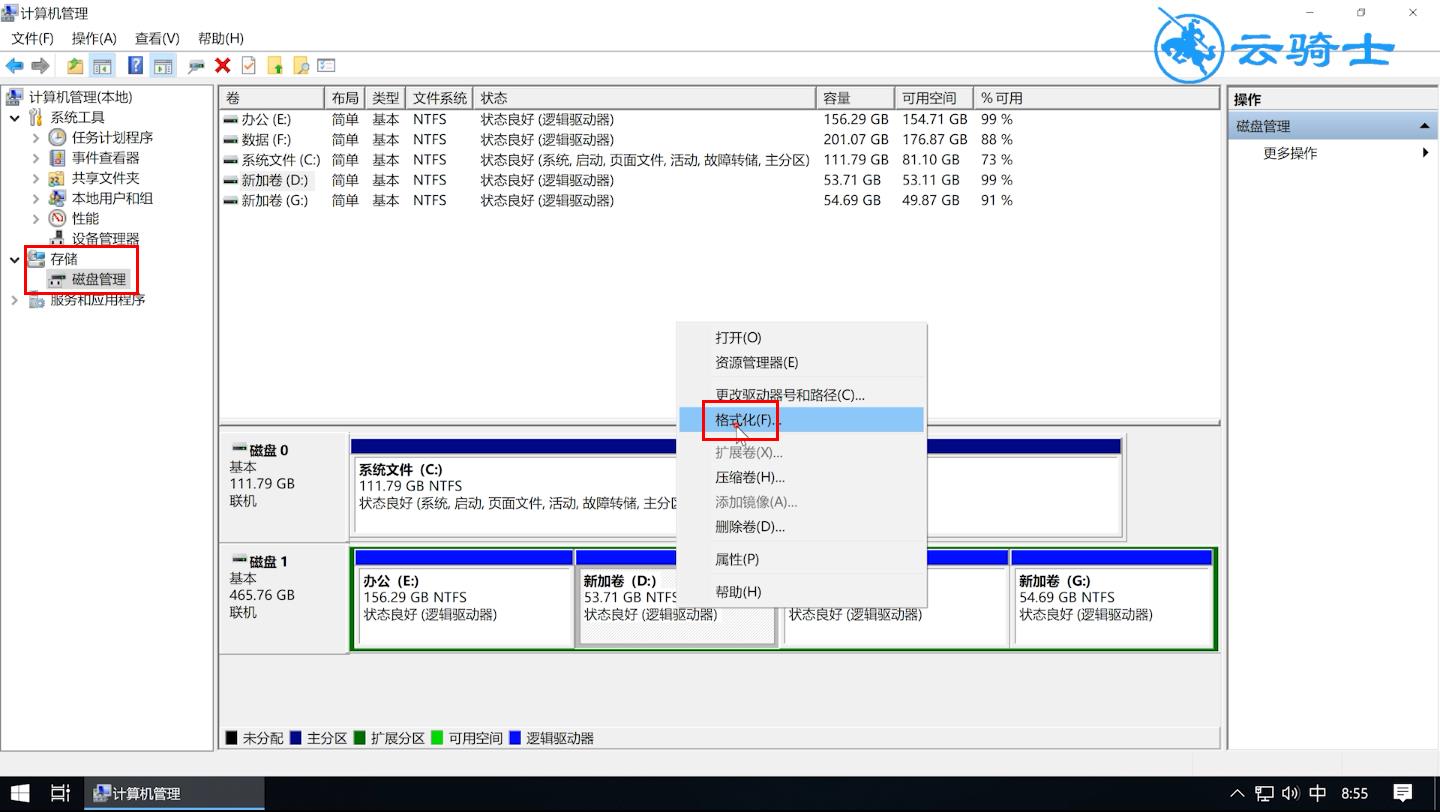Click the back navigation arrow in the toolbar
The width and height of the screenshot is (1440, 812).
14,65
